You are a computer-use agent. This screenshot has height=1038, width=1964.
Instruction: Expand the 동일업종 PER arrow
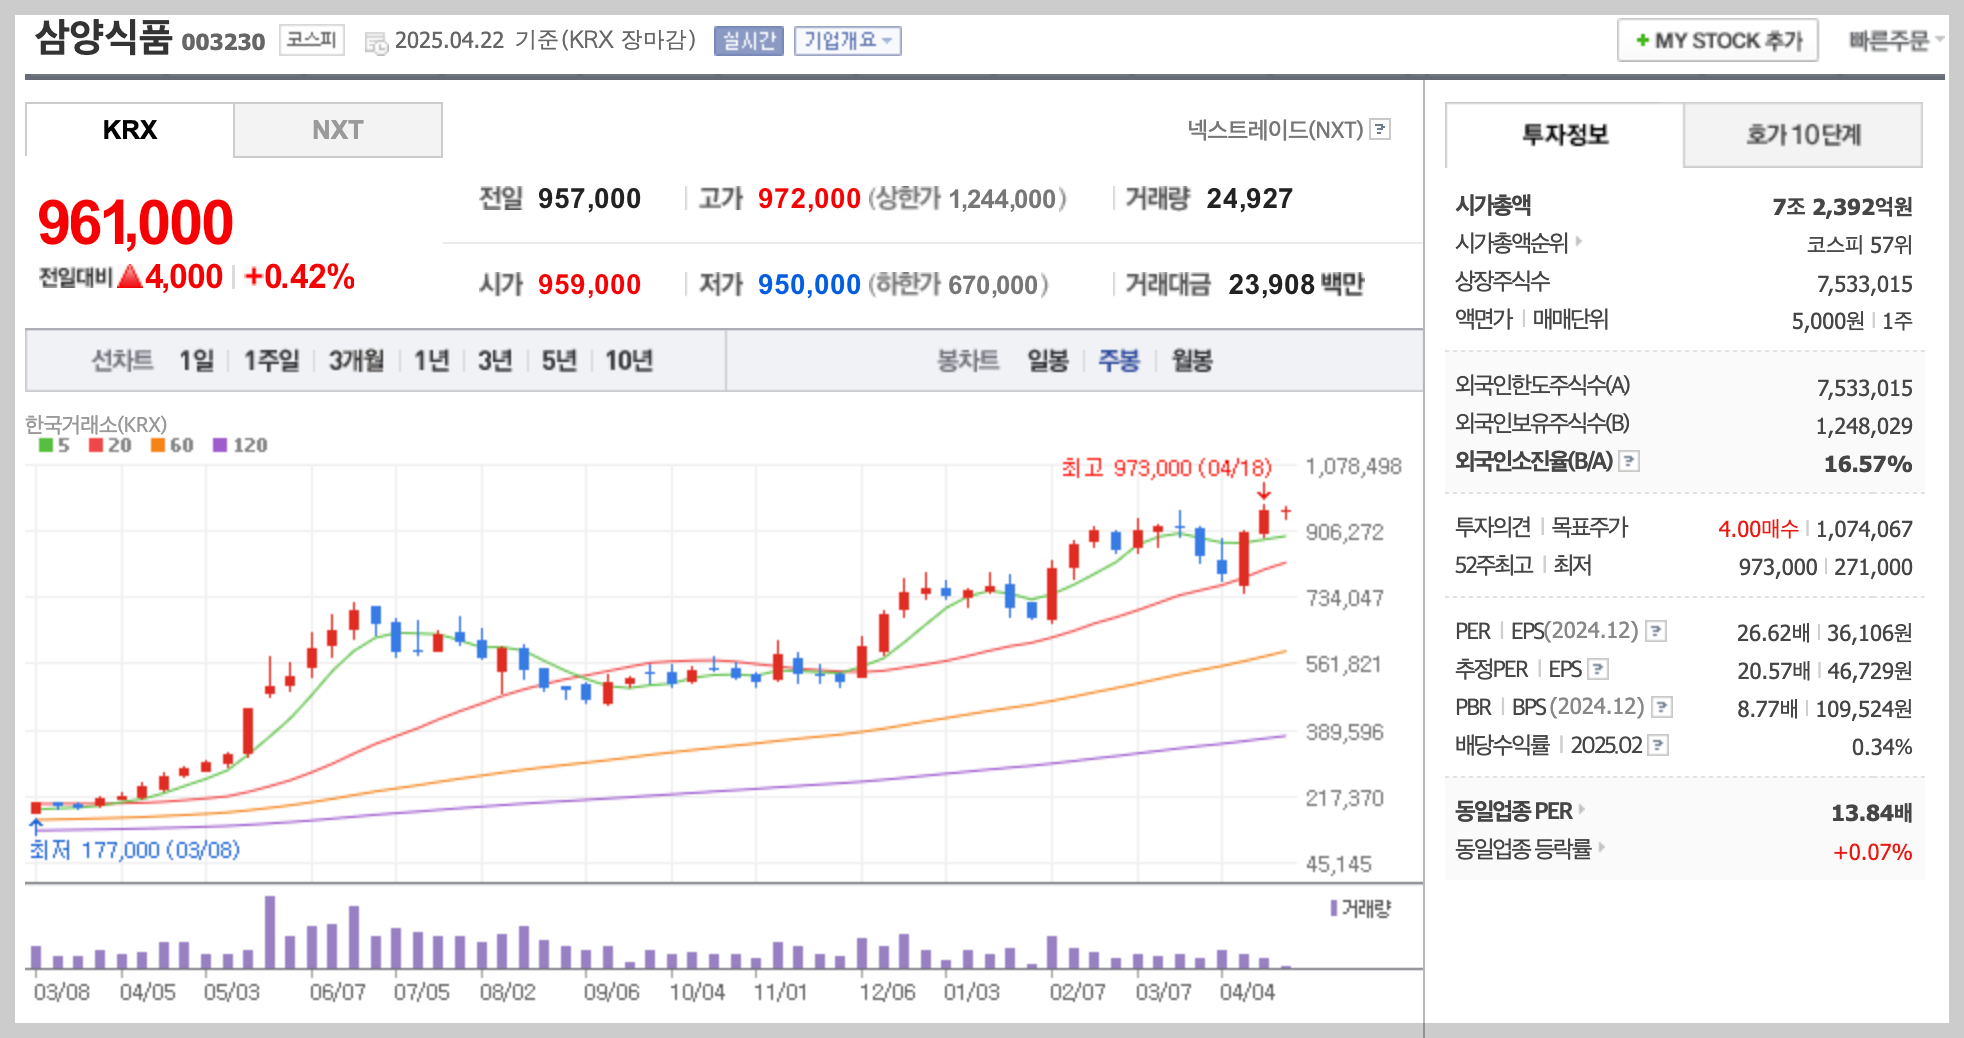[x=1581, y=809]
